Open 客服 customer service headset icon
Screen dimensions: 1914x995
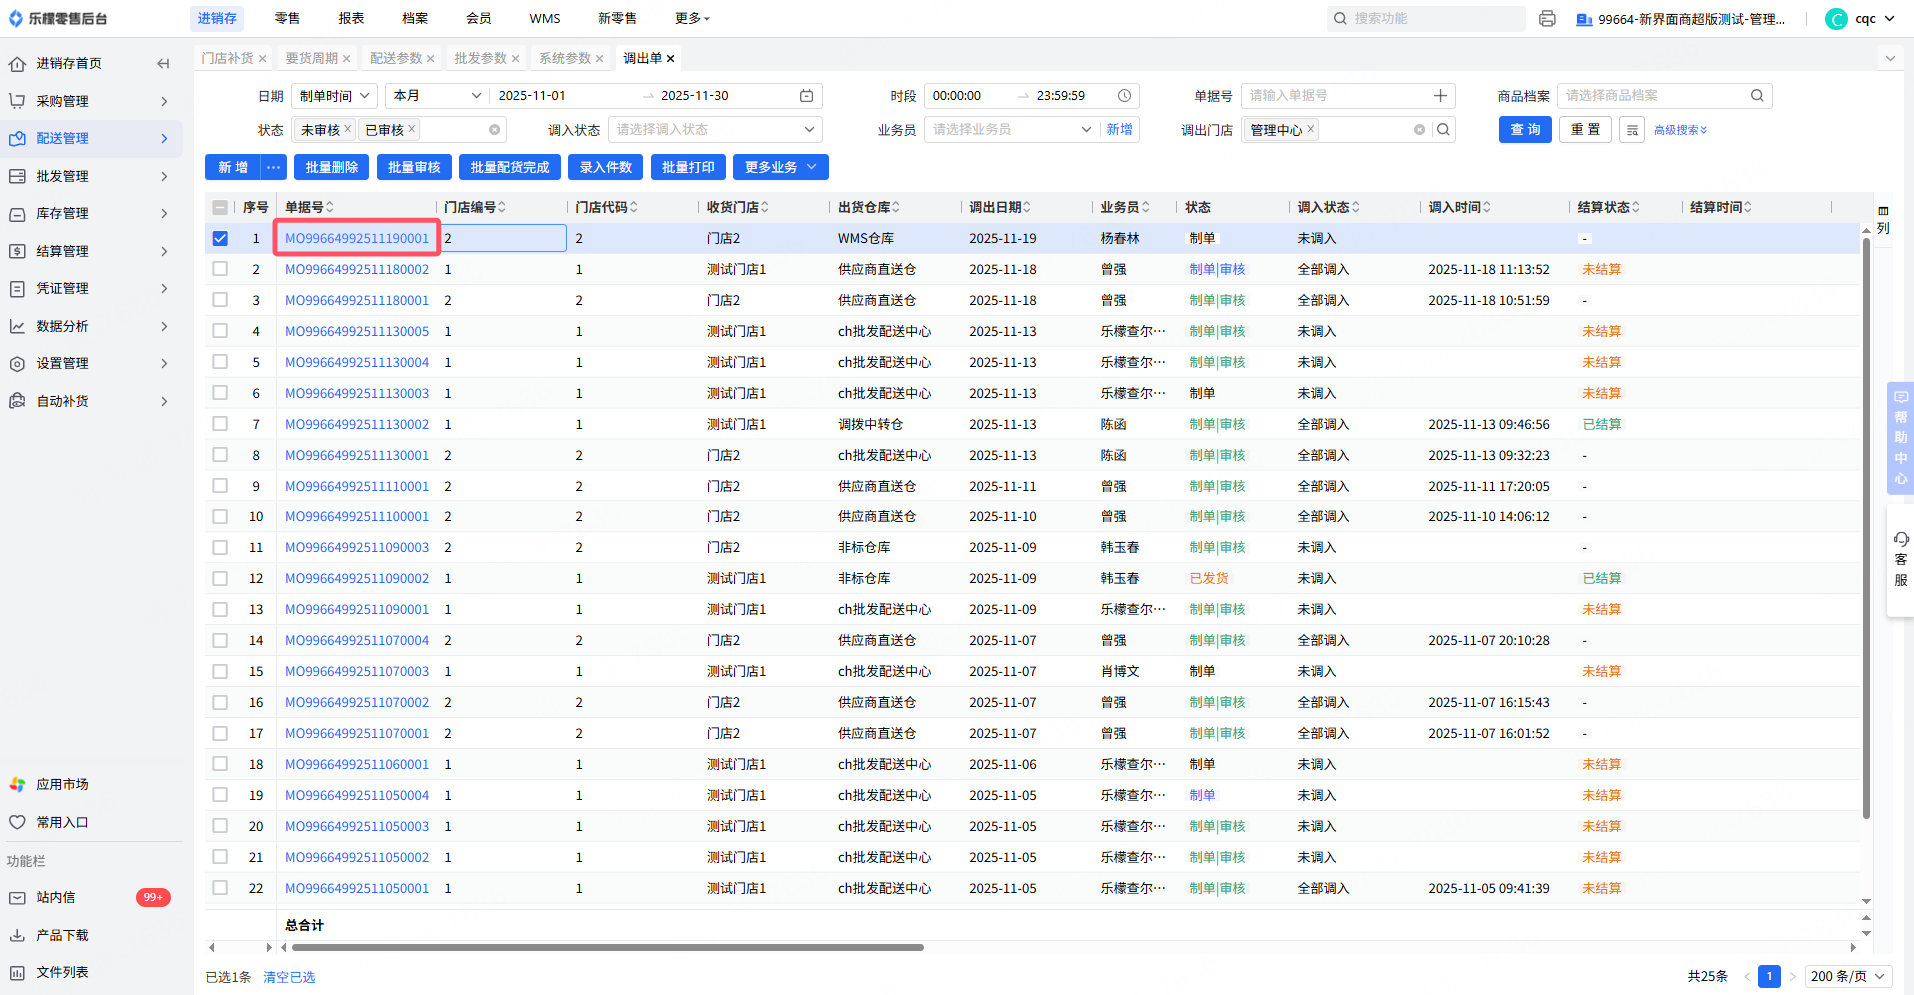1901,540
